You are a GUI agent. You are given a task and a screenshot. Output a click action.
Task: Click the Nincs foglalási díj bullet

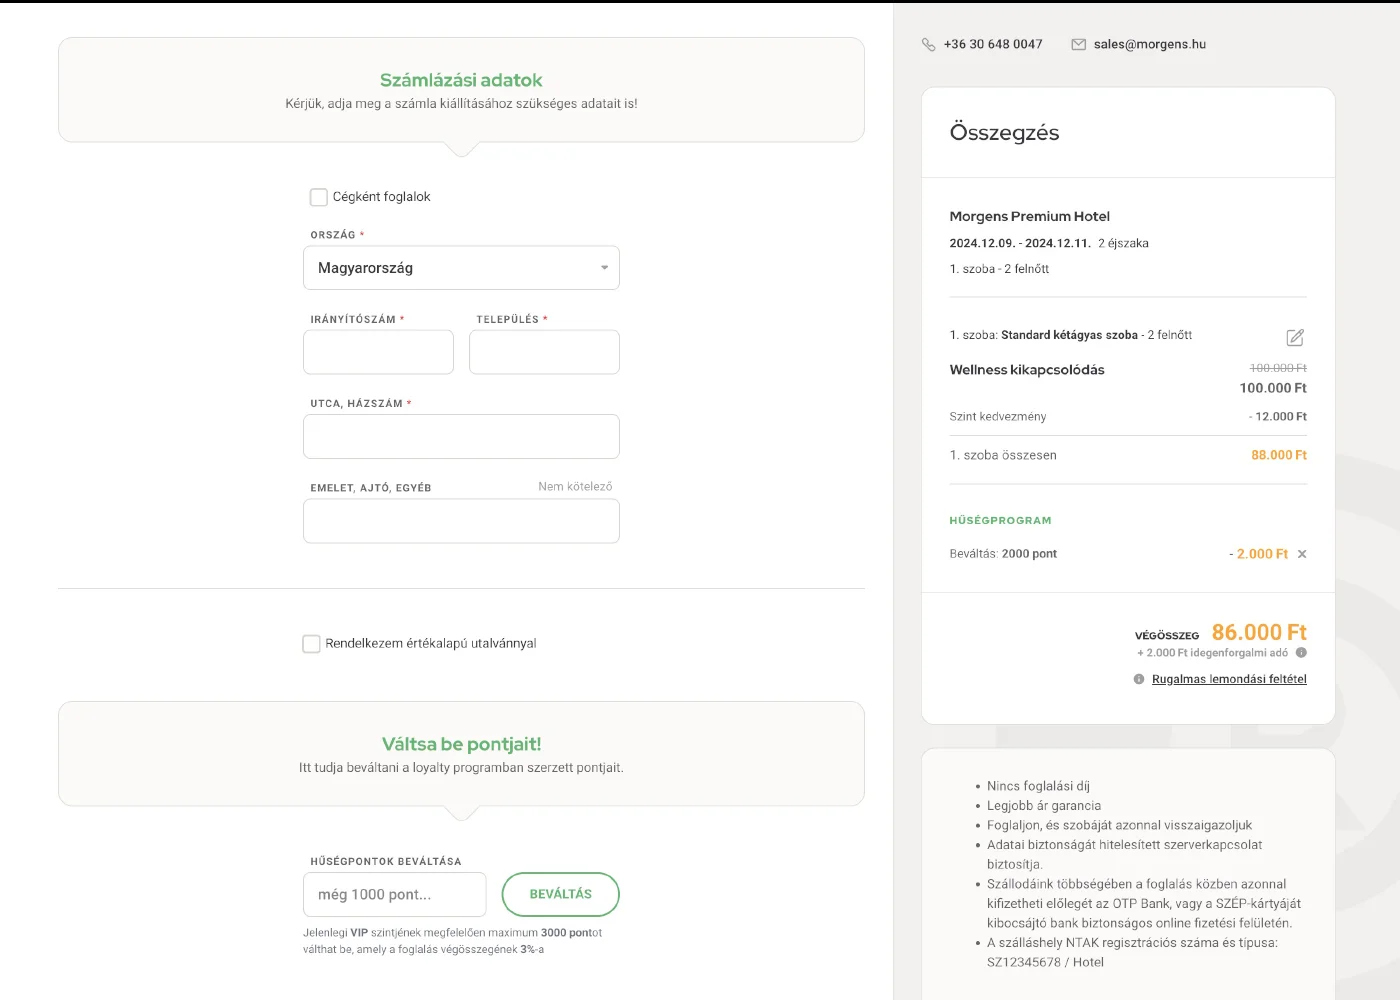[1038, 786]
